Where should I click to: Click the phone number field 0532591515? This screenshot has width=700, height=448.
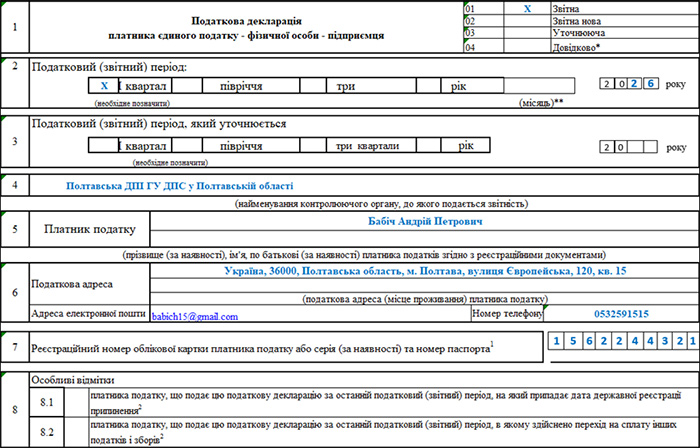tap(620, 314)
